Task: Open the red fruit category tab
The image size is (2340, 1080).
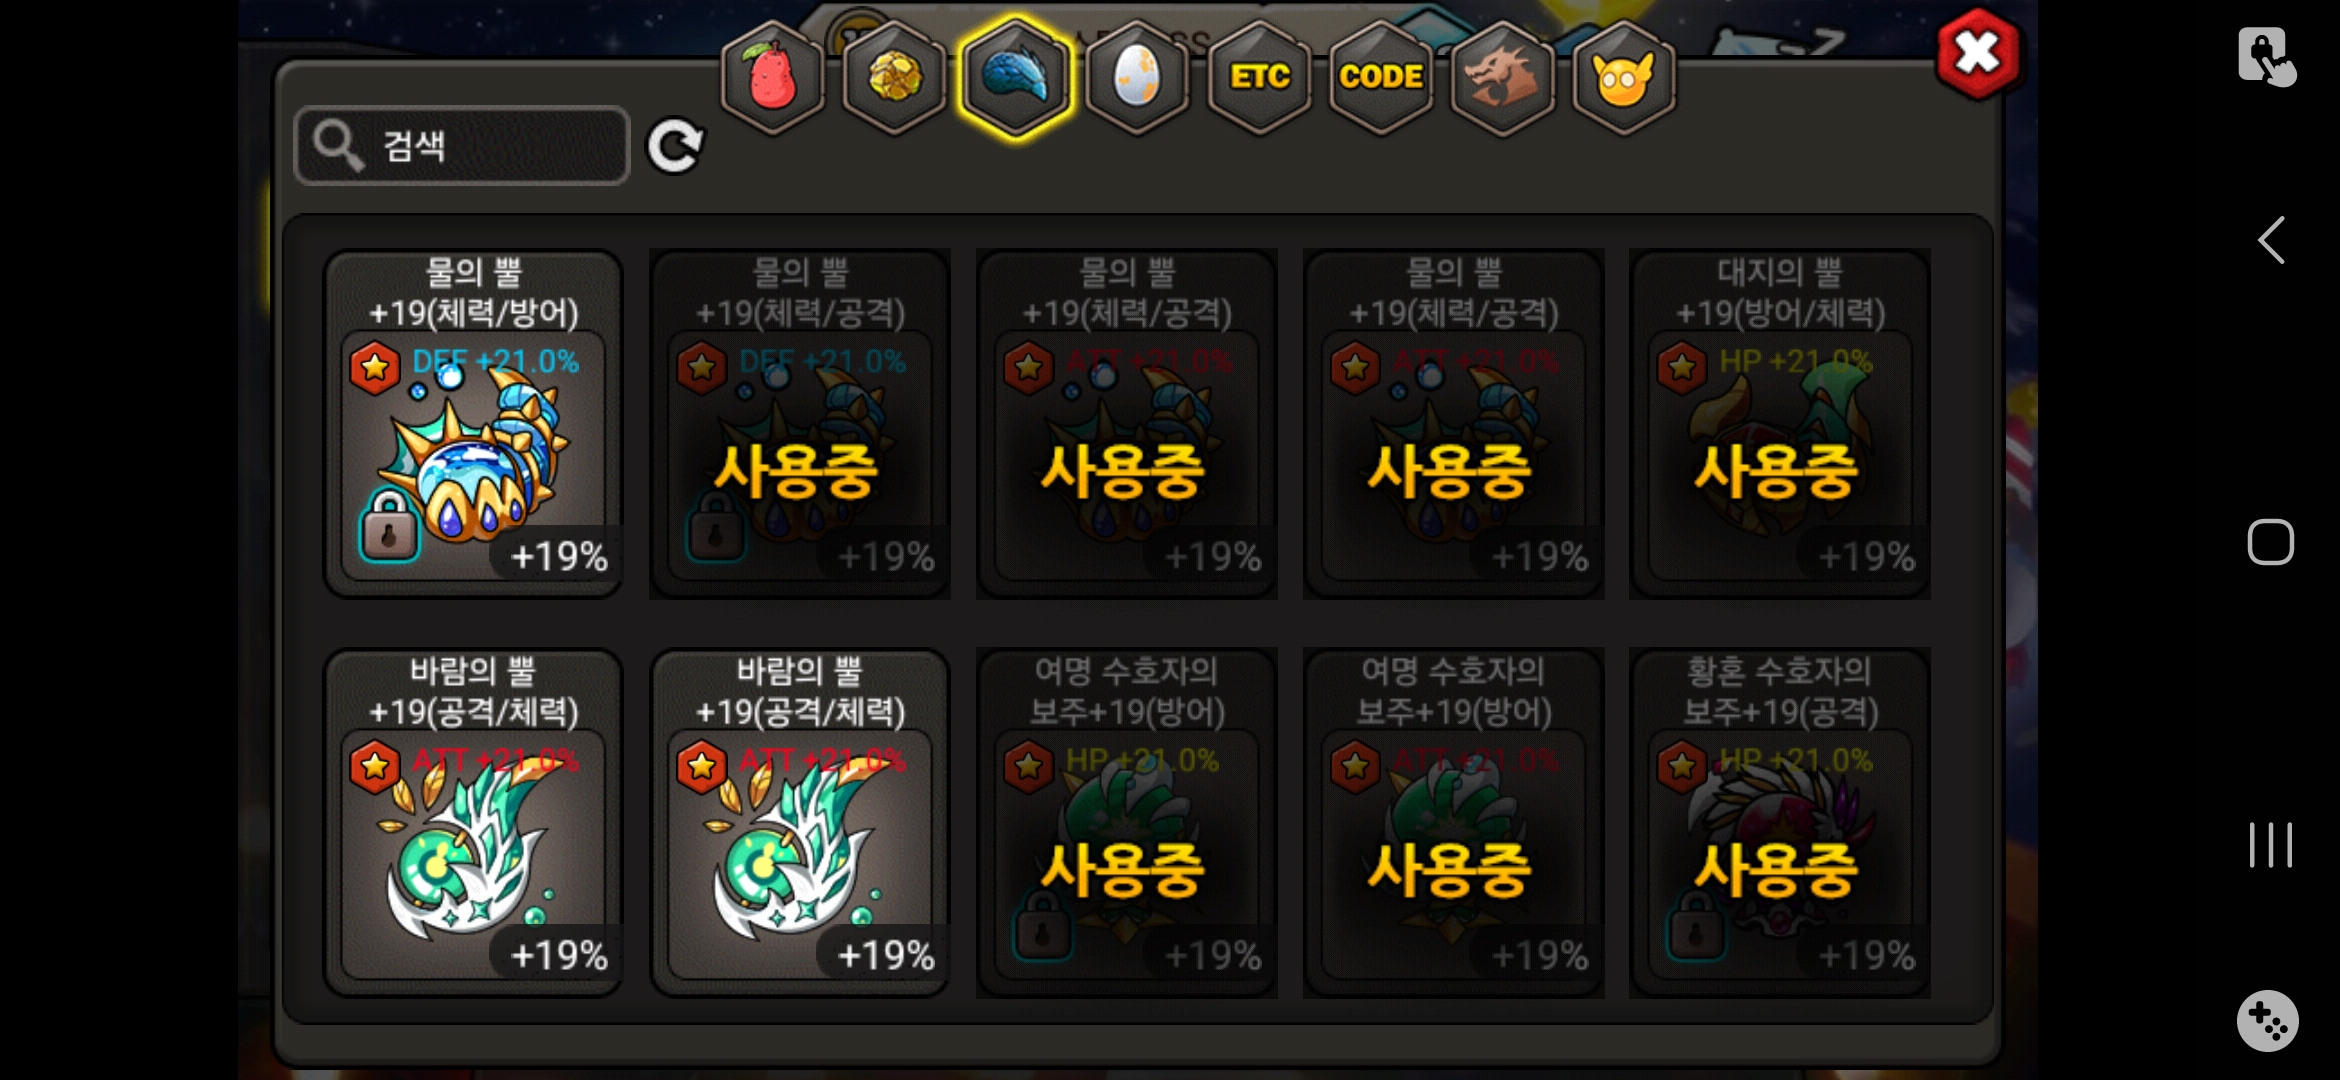Action: pos(772,78)
